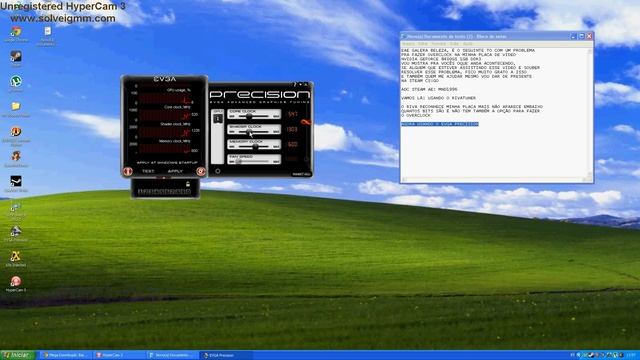Toggle the fan auto circle next to fan speed
This screenshot has height=360, width=640.
[x=306, y=159]
